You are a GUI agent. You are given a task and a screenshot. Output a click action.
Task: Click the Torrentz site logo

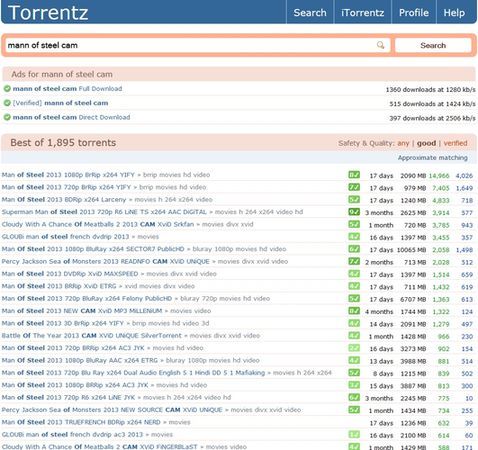[x=48, y=12]
